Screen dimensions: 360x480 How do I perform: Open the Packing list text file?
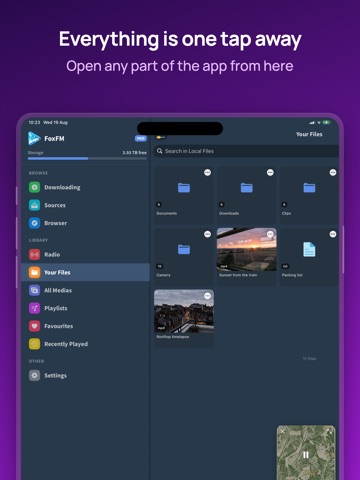(309, 257)
